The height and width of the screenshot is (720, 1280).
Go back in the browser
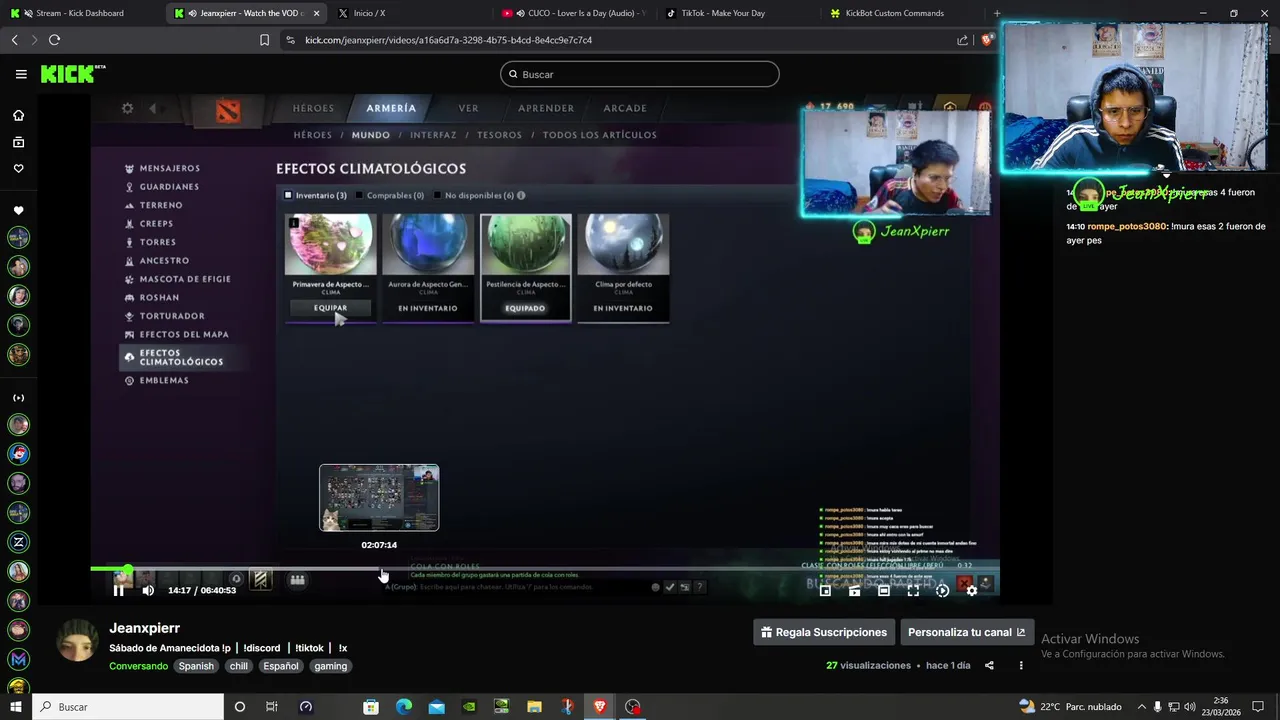14,40
